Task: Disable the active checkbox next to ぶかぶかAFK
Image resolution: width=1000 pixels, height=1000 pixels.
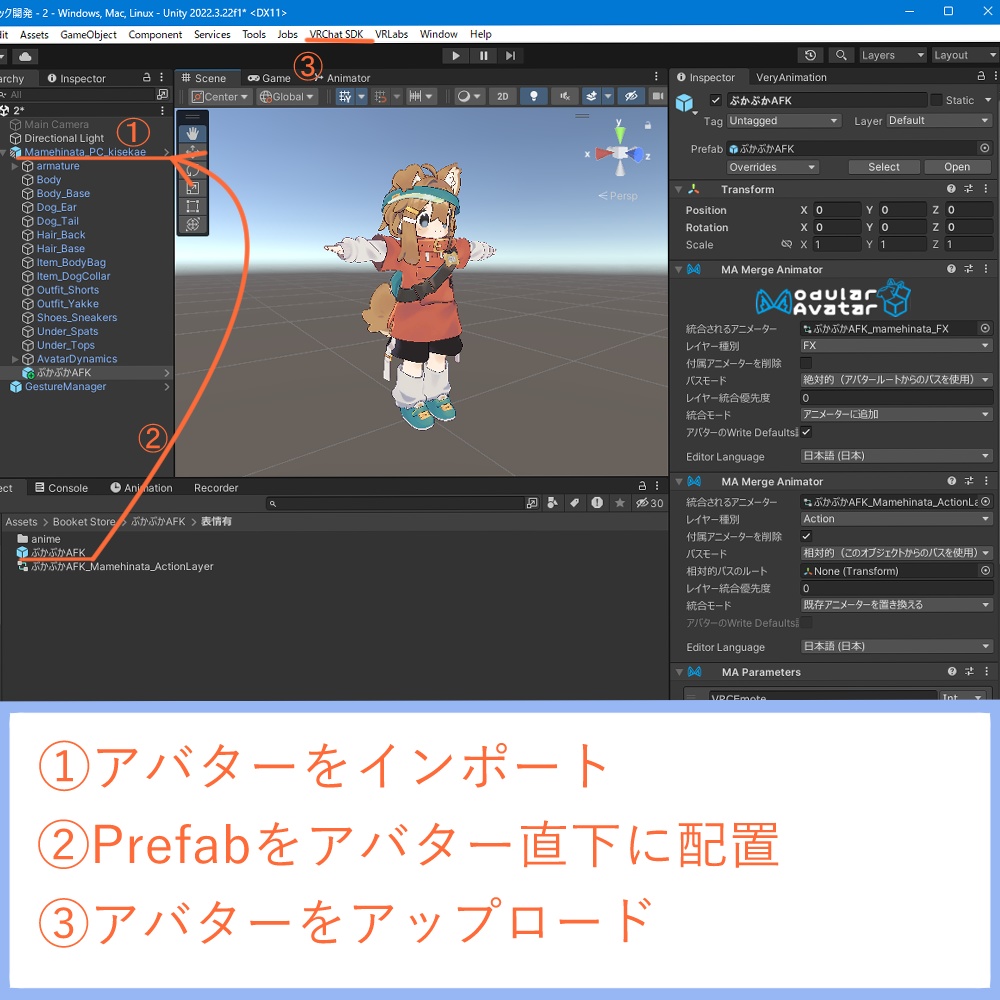Action: (x=717, y=100)
